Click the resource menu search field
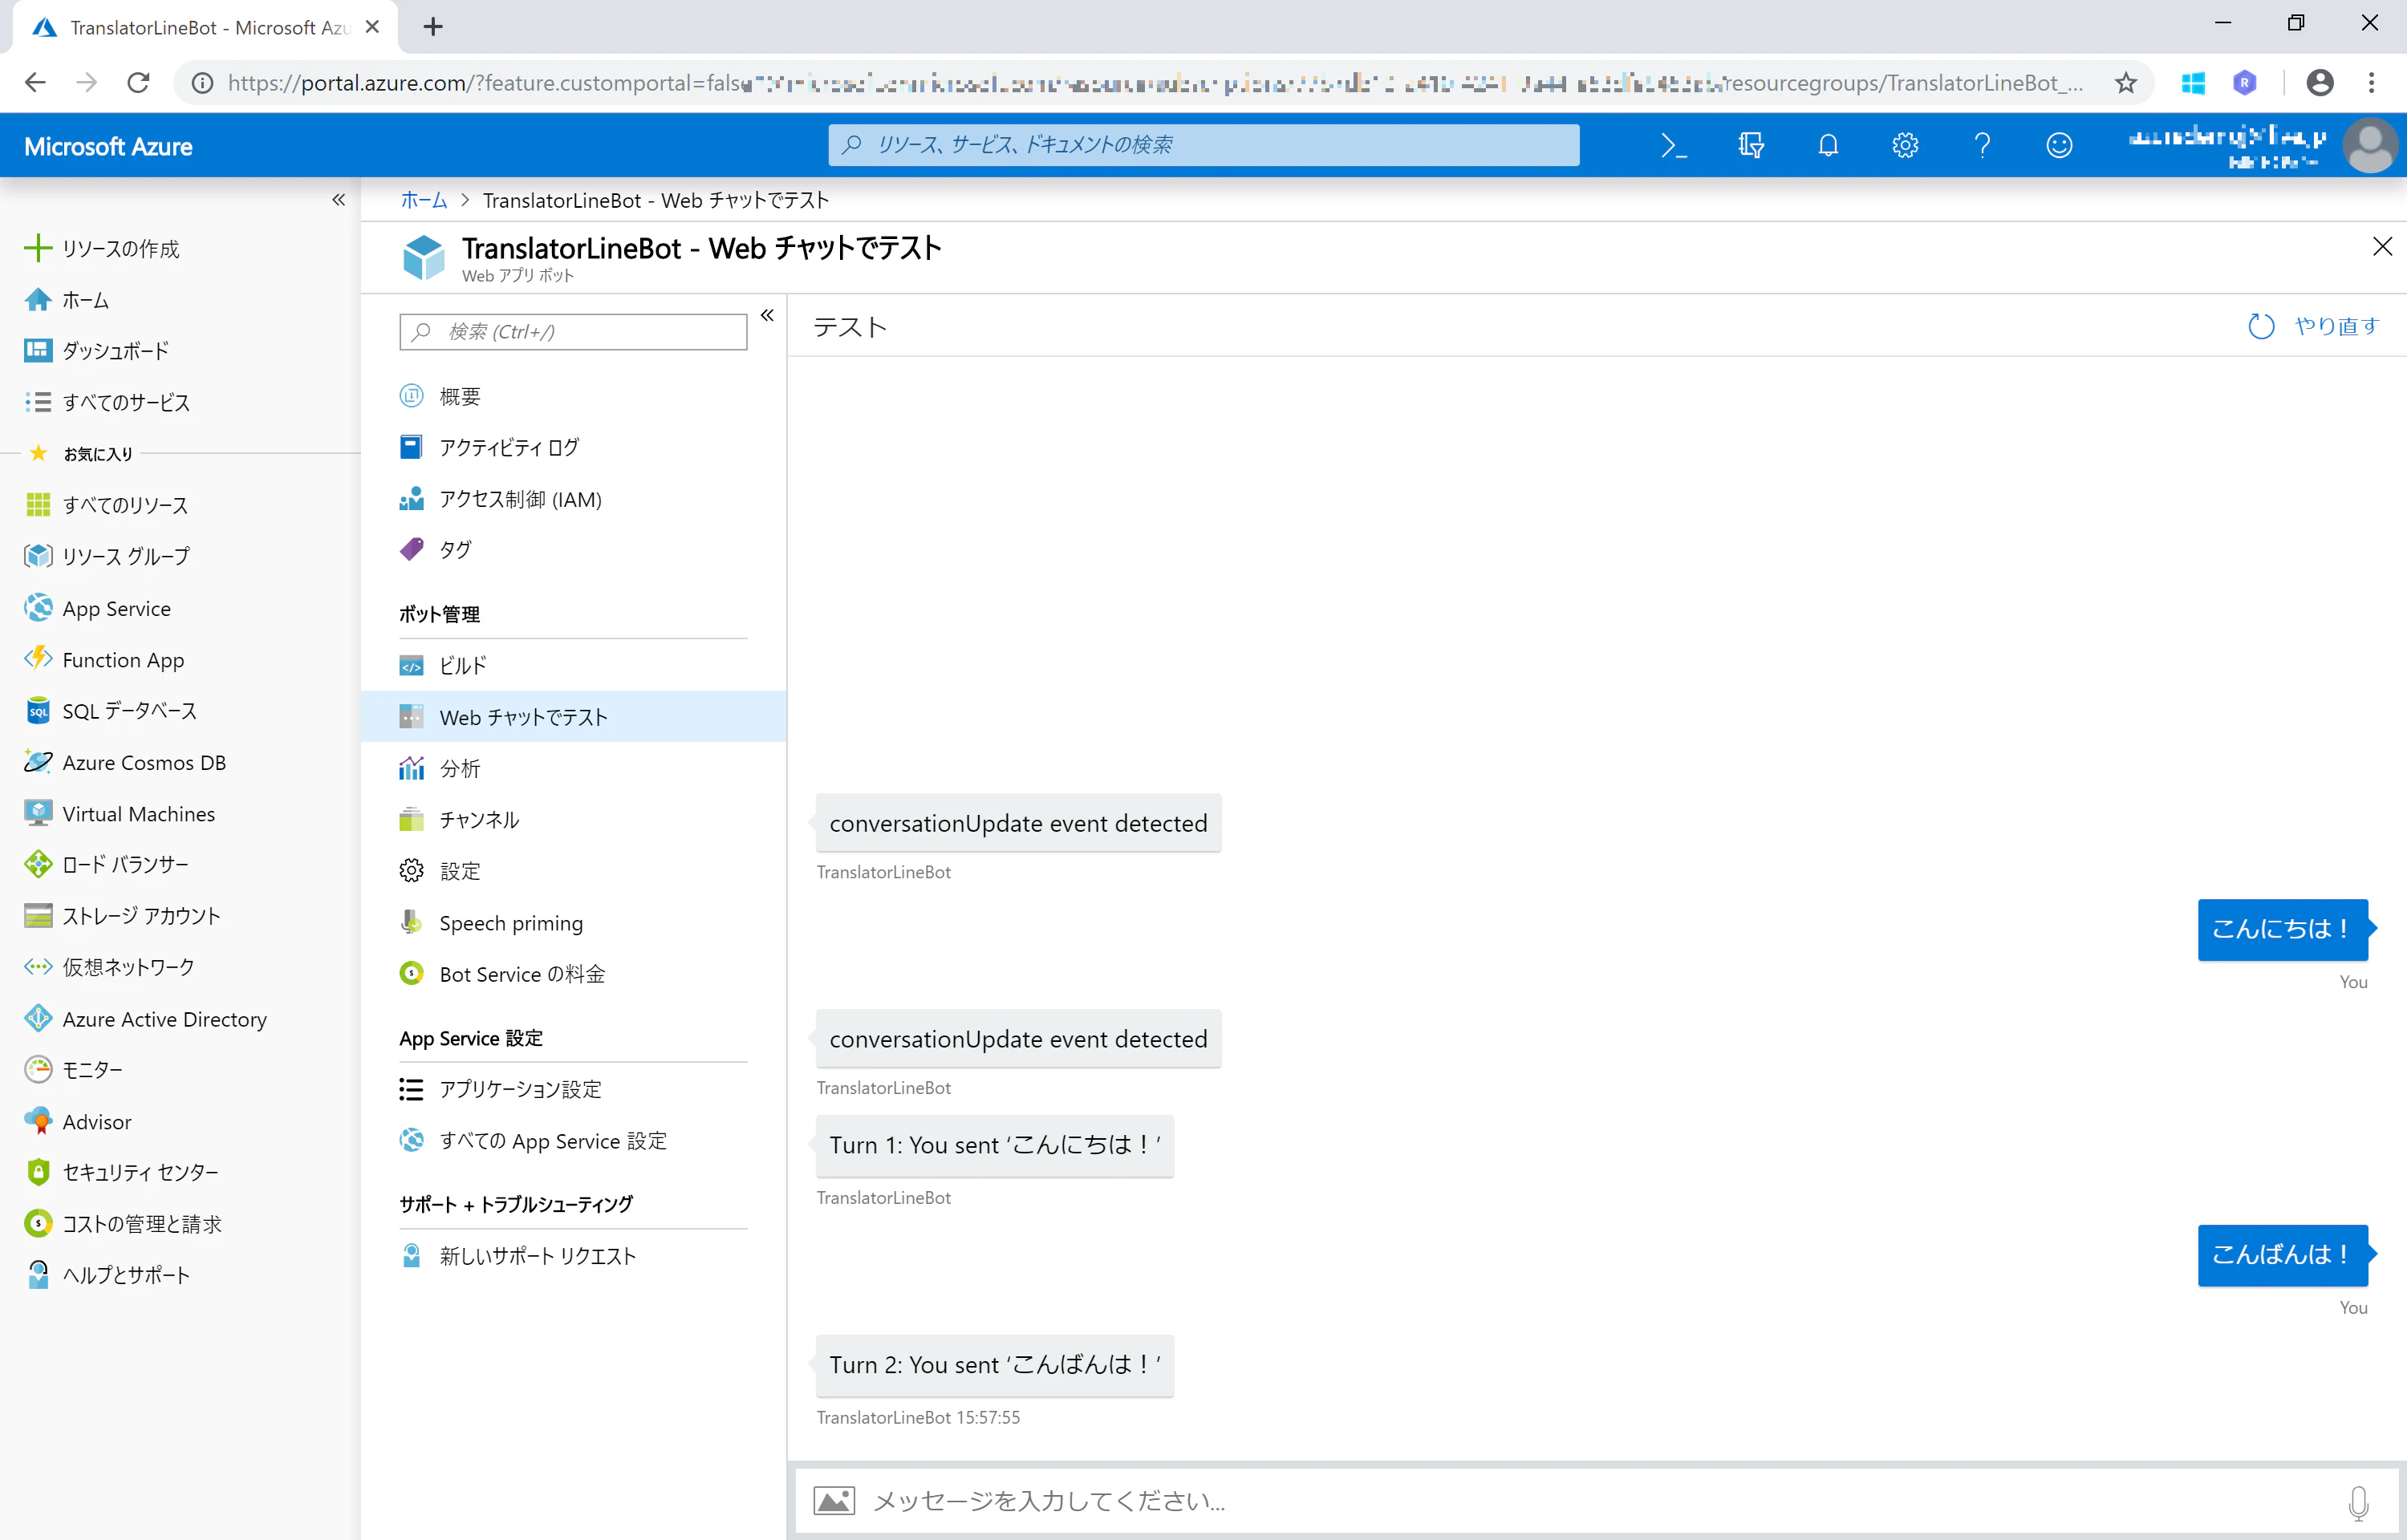 pyautogui.click(x=573, y=332)
